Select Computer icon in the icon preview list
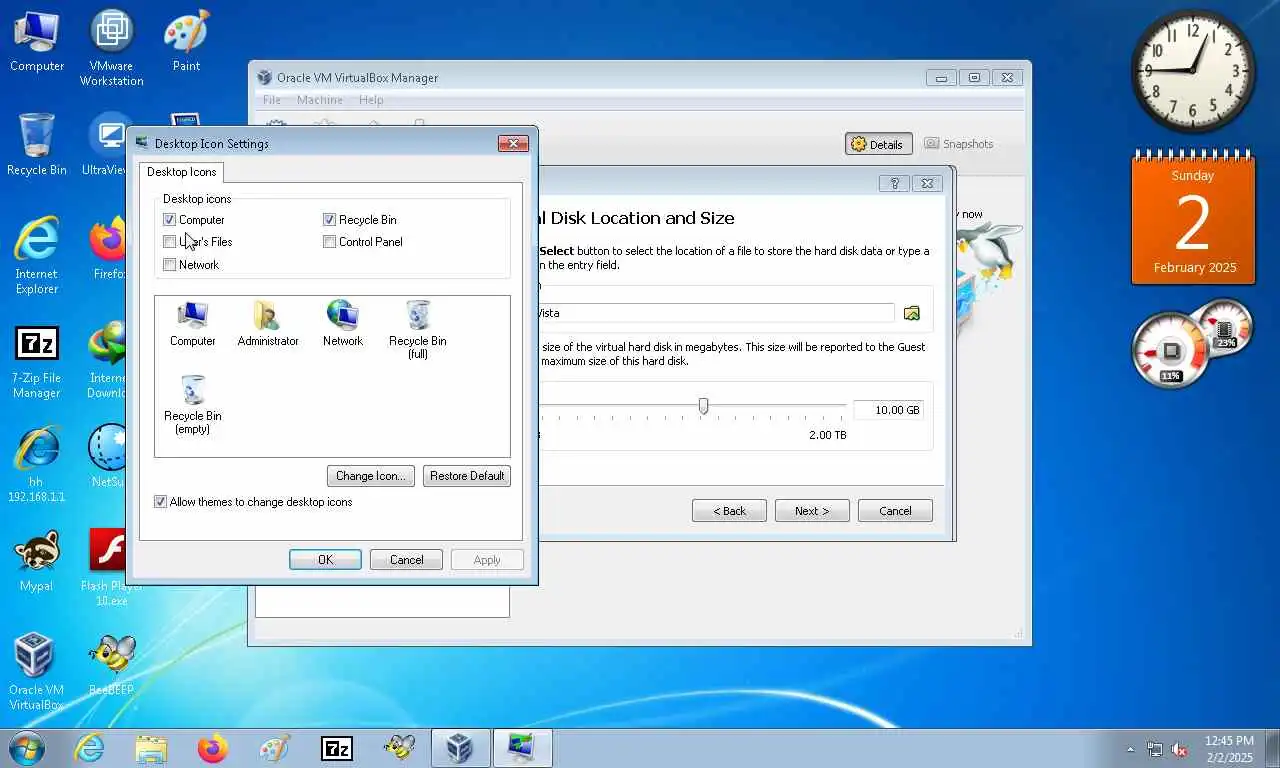This screenshot has height=768, width=1280. [x=193, y=323]
